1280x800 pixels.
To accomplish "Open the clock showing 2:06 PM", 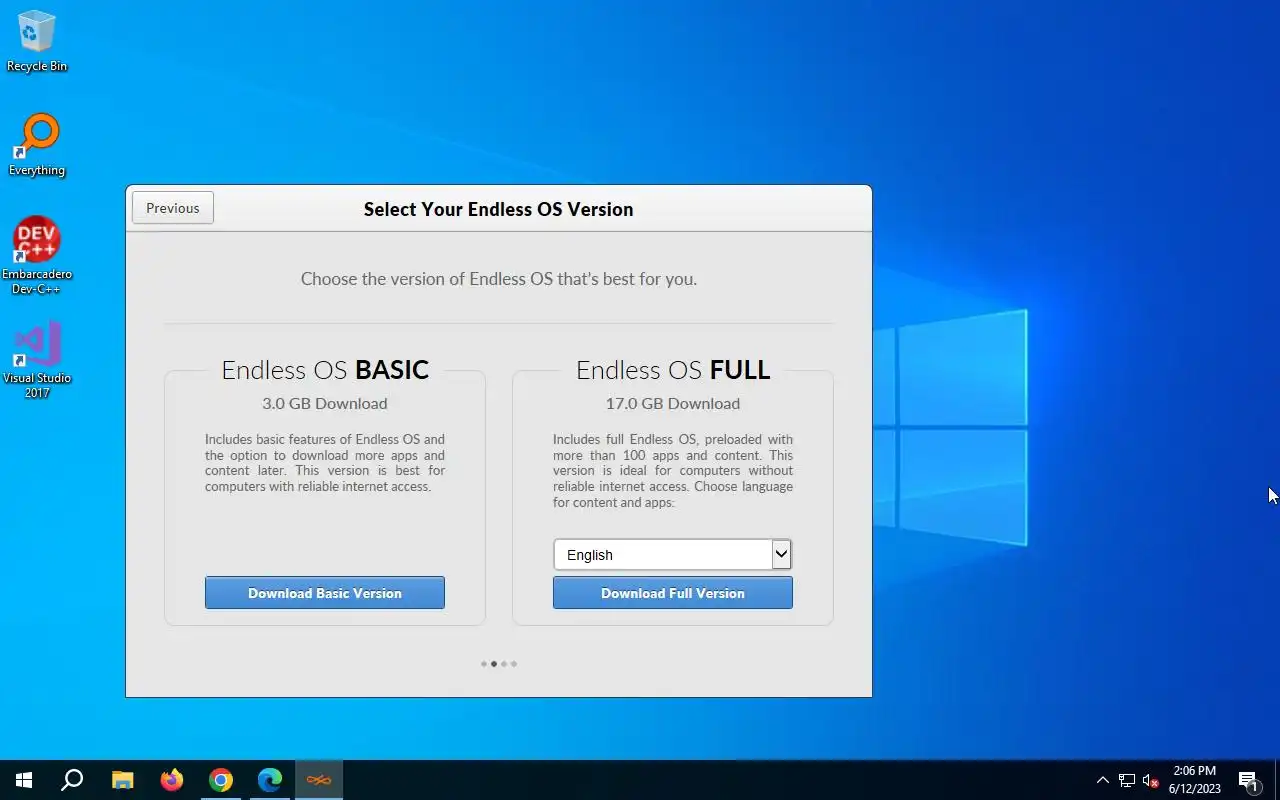I will pyautogui.click(x=1195, y=780).
